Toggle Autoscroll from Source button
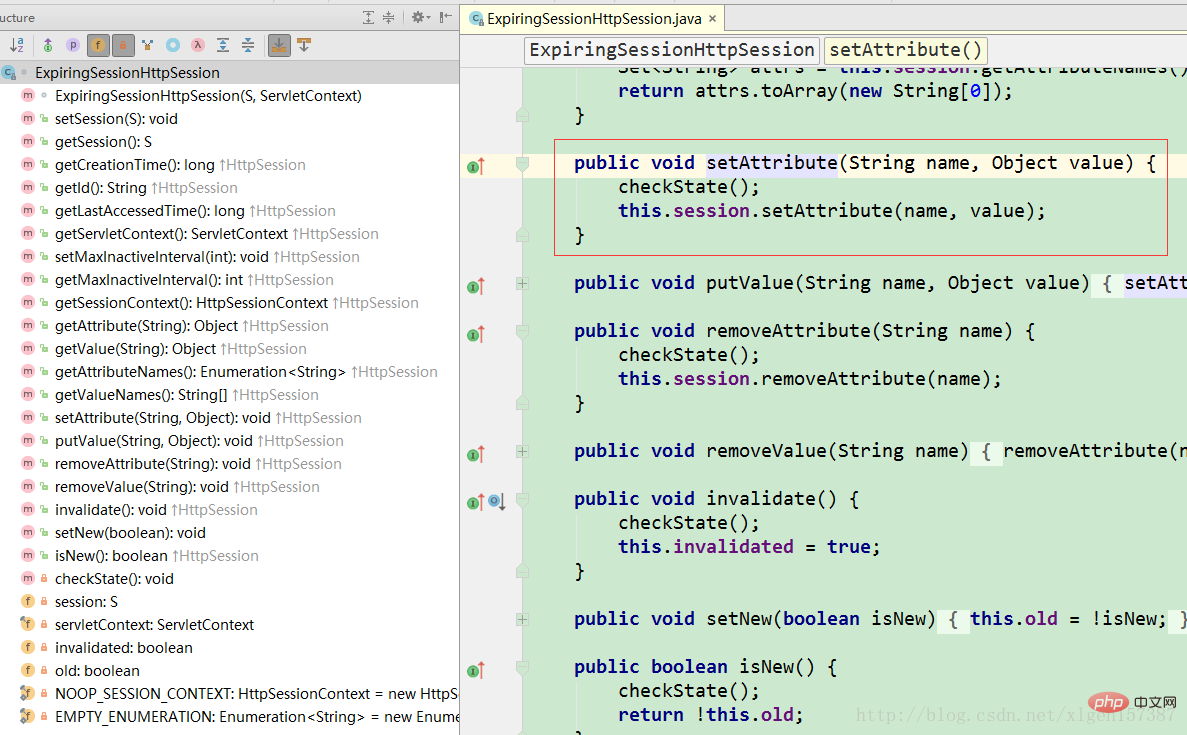Viewport: 1187px width, 735px height. point(304,45)
